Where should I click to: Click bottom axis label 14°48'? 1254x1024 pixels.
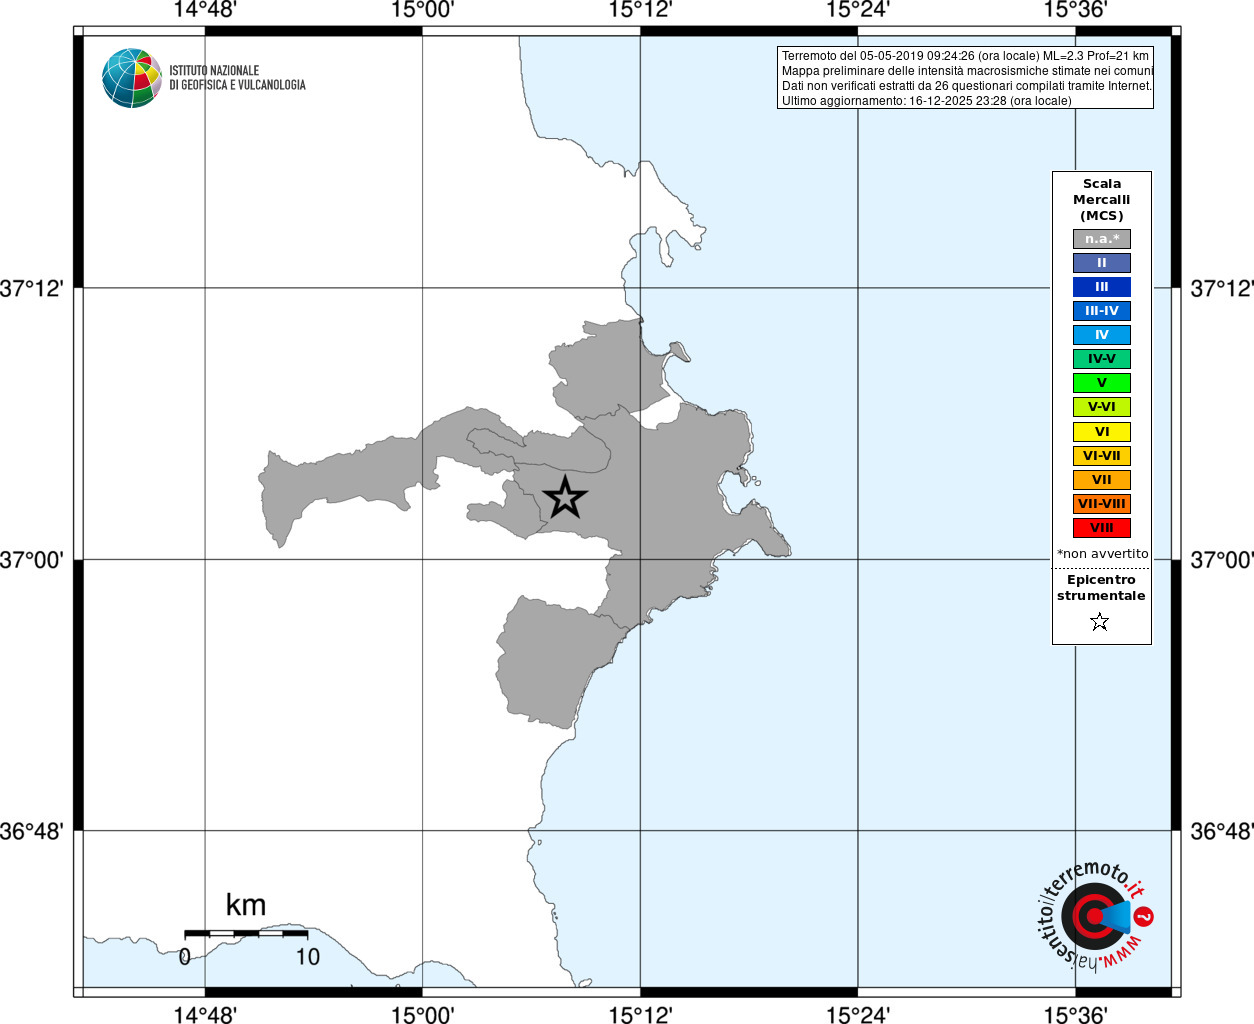[x=205, y=1014]
